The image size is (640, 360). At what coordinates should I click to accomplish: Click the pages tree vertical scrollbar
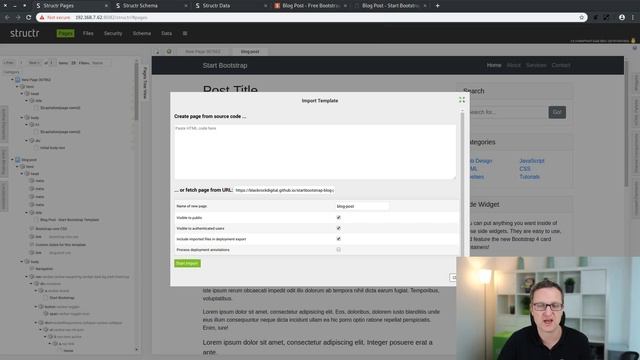pos(136,90)
